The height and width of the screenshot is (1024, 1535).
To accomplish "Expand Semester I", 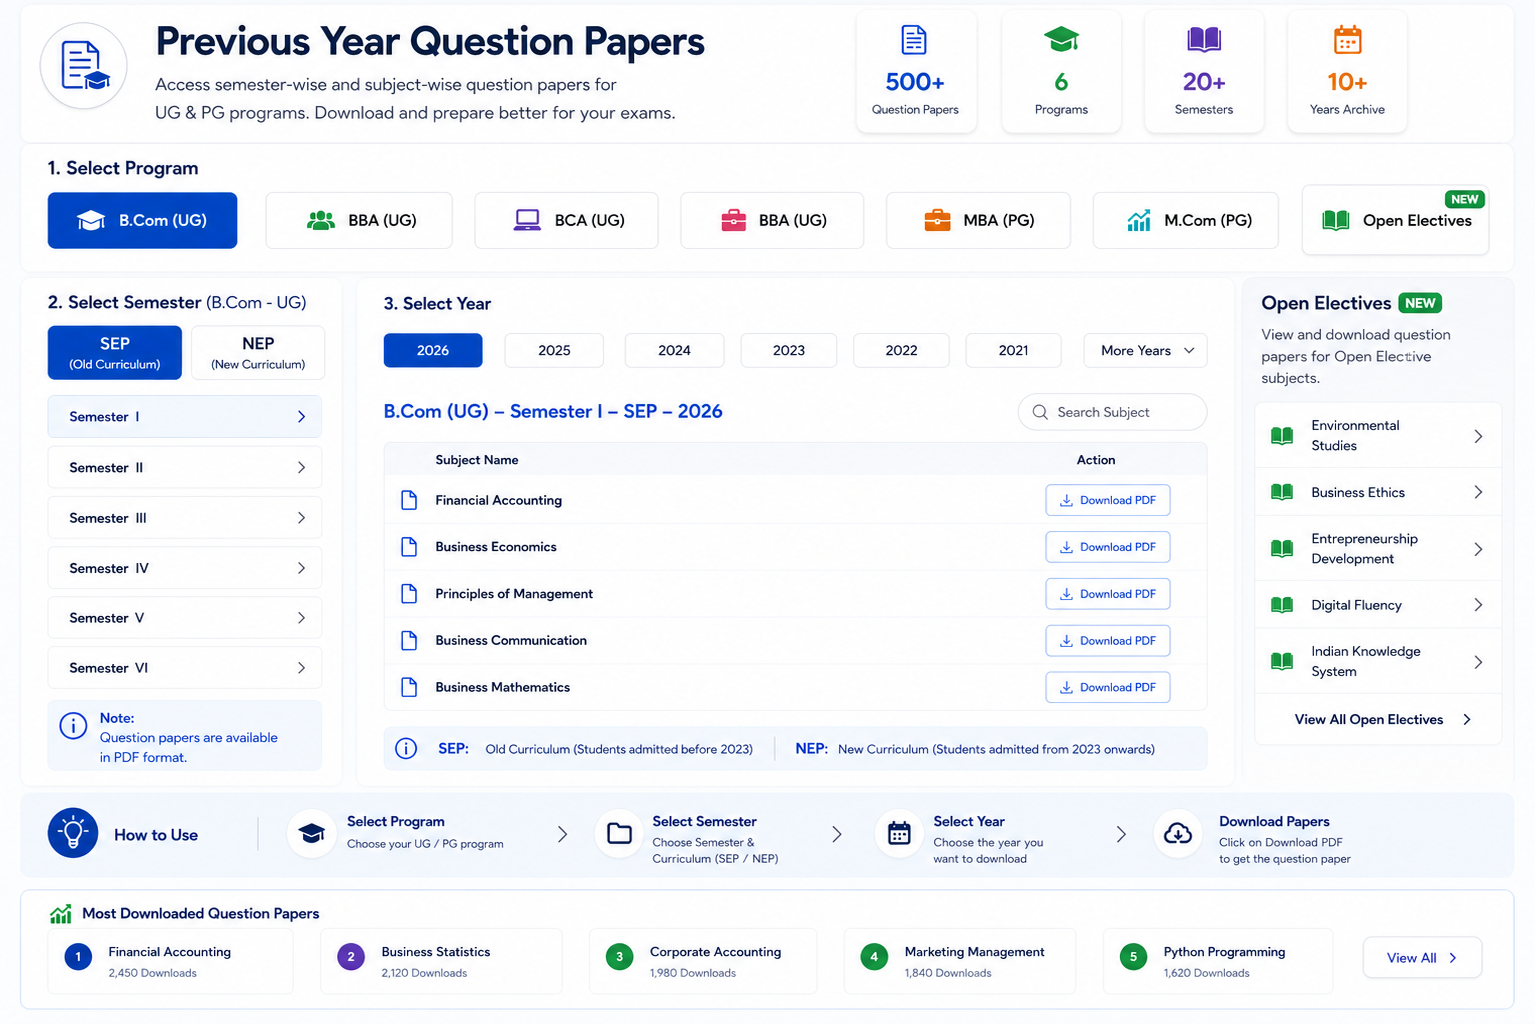I will [185, 417].
